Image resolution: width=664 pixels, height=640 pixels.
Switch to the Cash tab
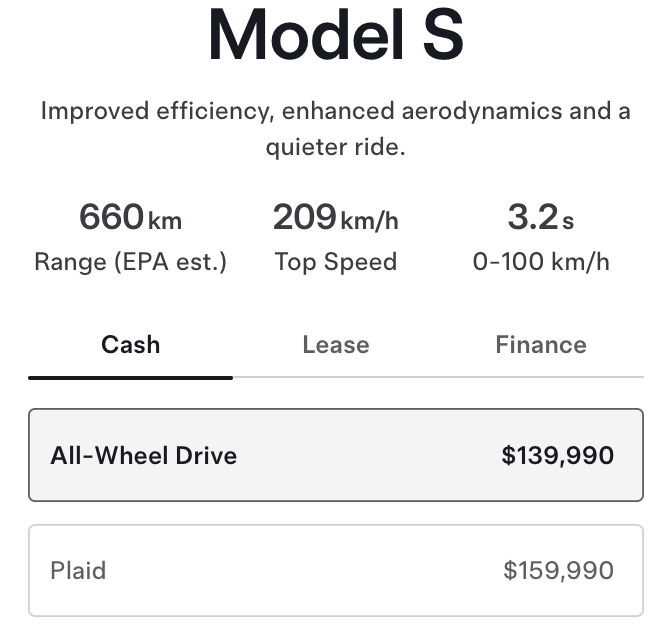pyautogui.click(x=130, y=345)
